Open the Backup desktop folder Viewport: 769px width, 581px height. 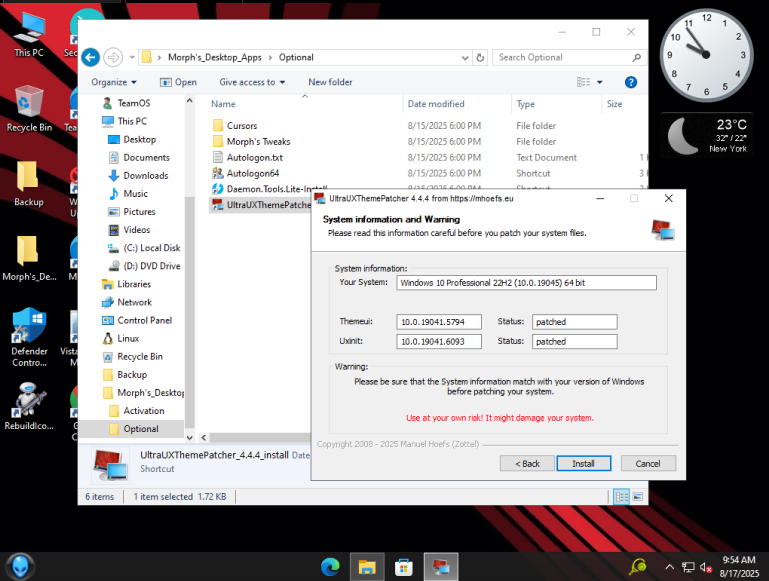pos(28,184)
